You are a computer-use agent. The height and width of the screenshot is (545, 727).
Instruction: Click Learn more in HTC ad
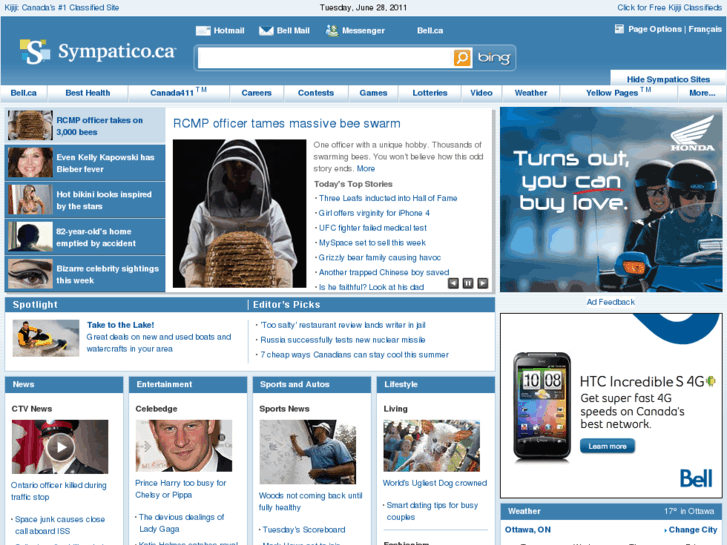coord(607,446)
